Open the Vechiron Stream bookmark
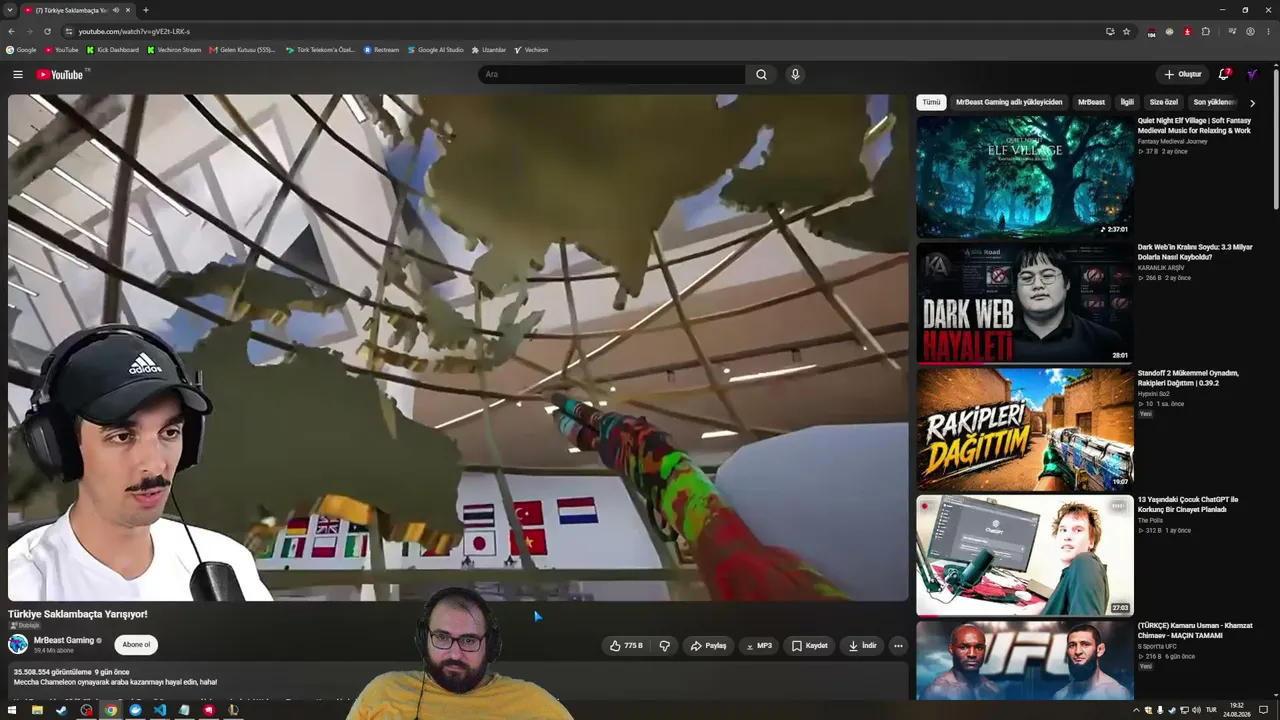Image resolution: width=1280 pixels, height=720 pixels. [174, 50]
